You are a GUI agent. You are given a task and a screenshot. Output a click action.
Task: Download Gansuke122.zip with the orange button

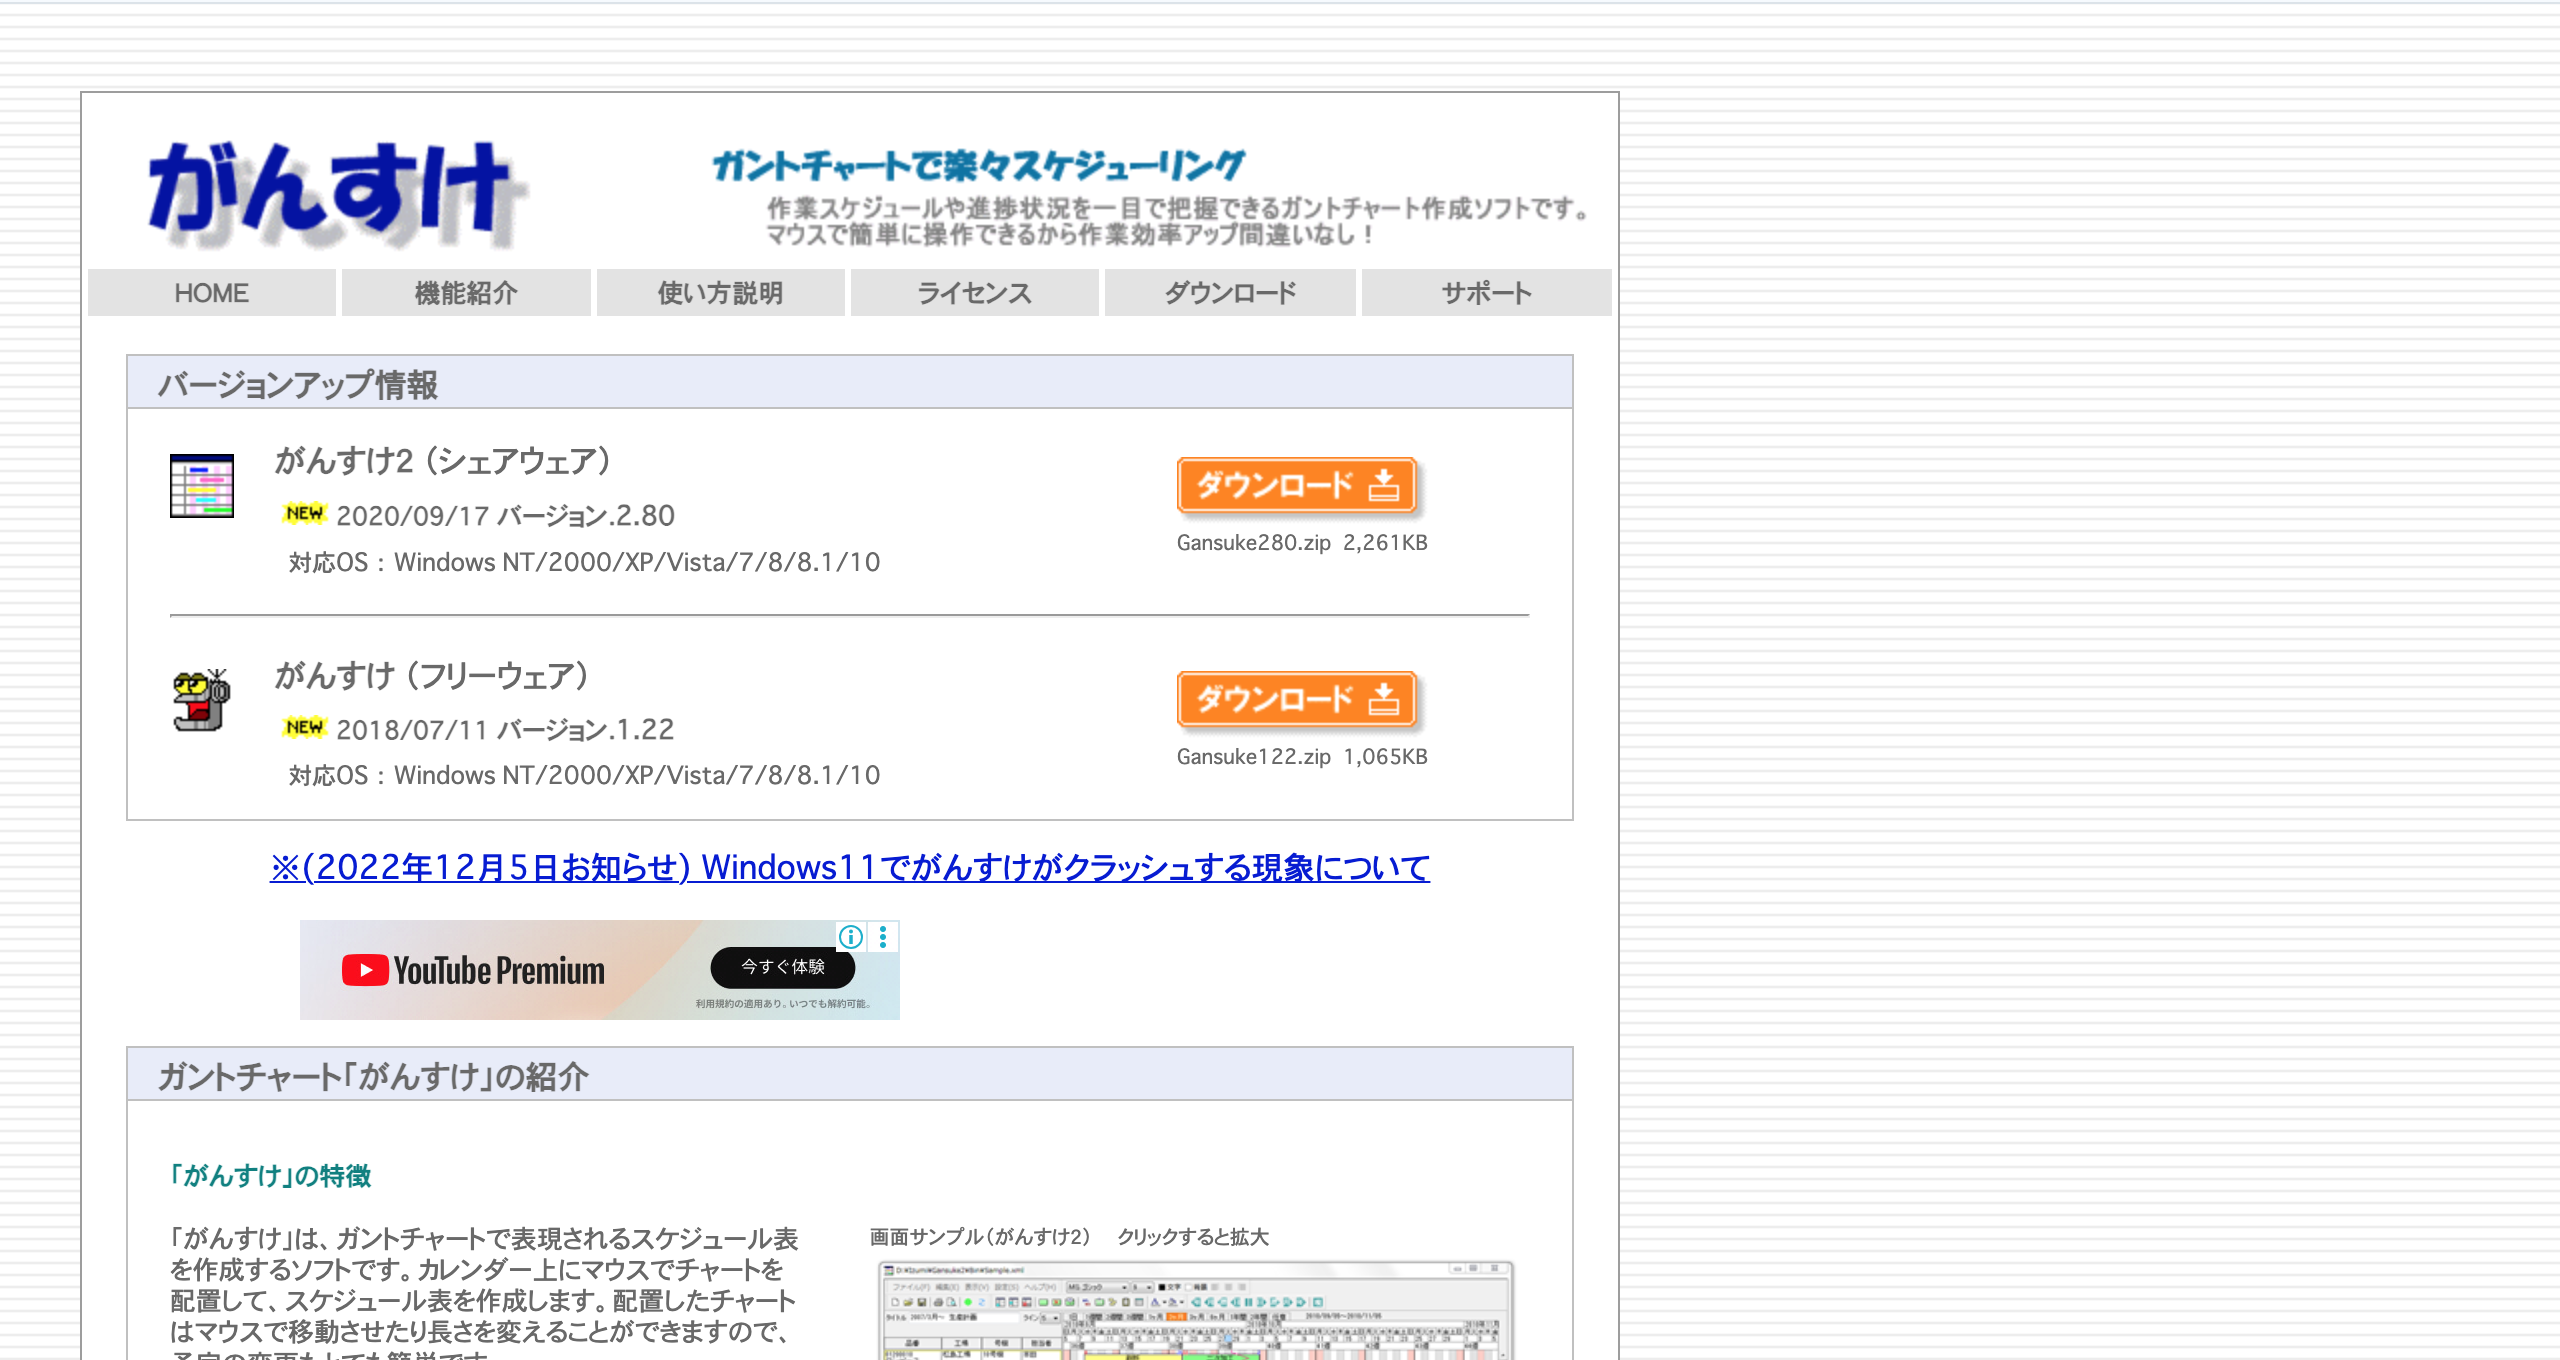(x=1298, y=700)
